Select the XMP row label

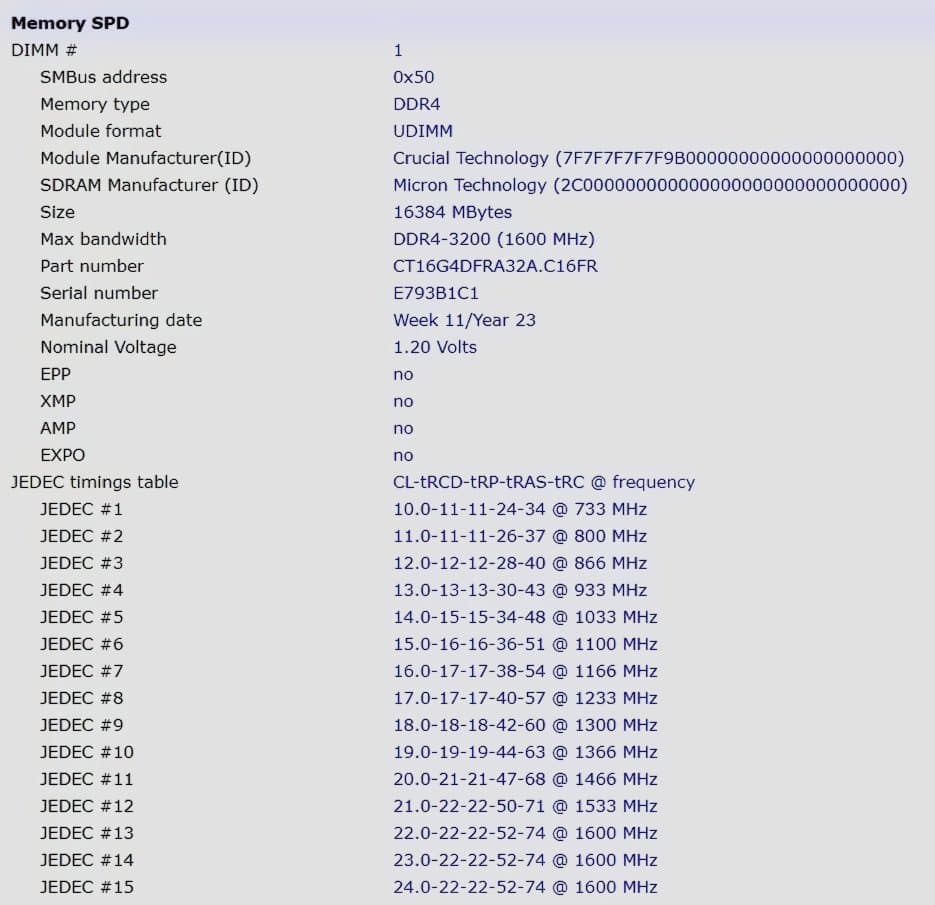click(x=58, y=401)
